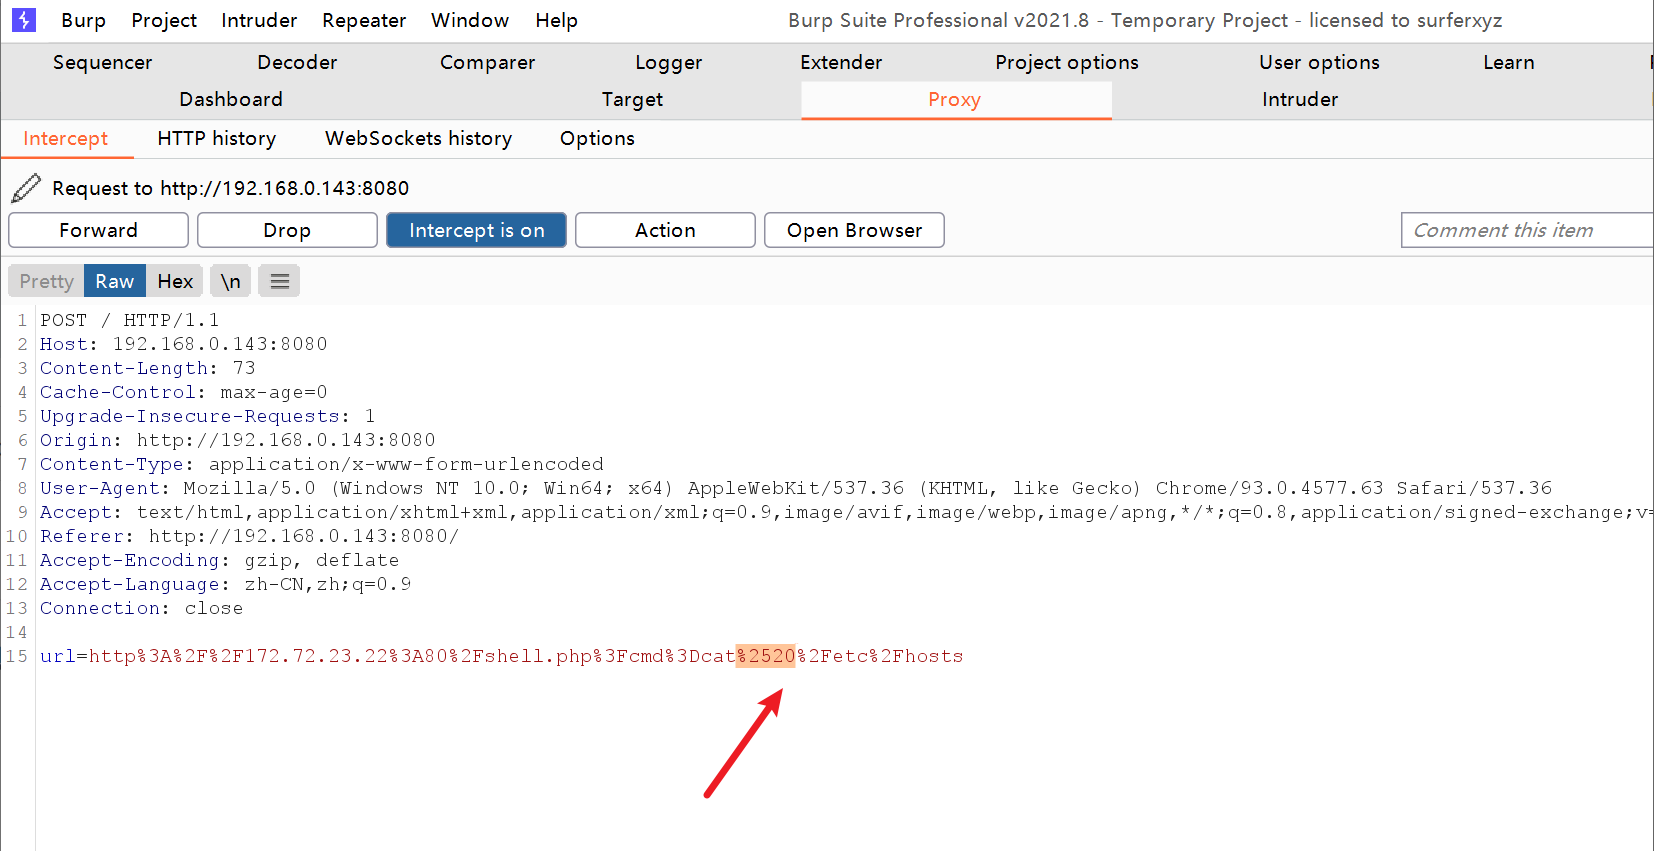Click the Upgrade-Insecure-Requests header line
The width and height of the screenshot is (1654, 851).
207,416
